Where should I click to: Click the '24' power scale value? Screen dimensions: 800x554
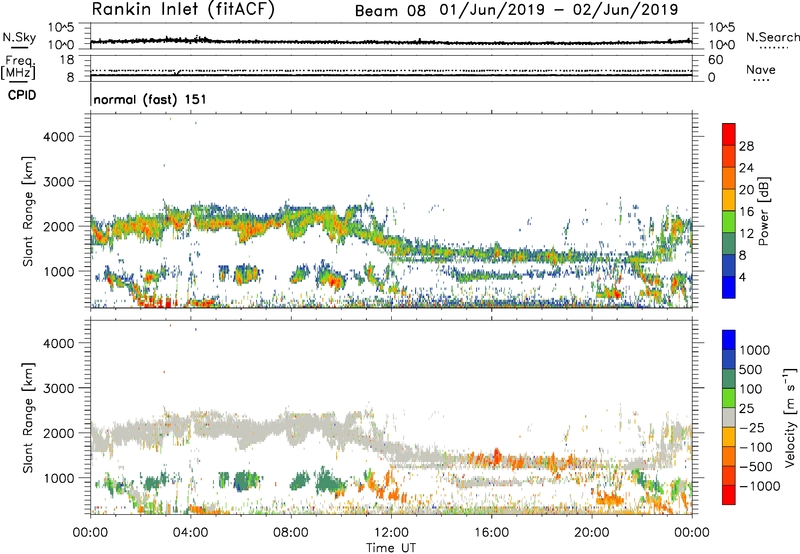[x=746, y=168]
